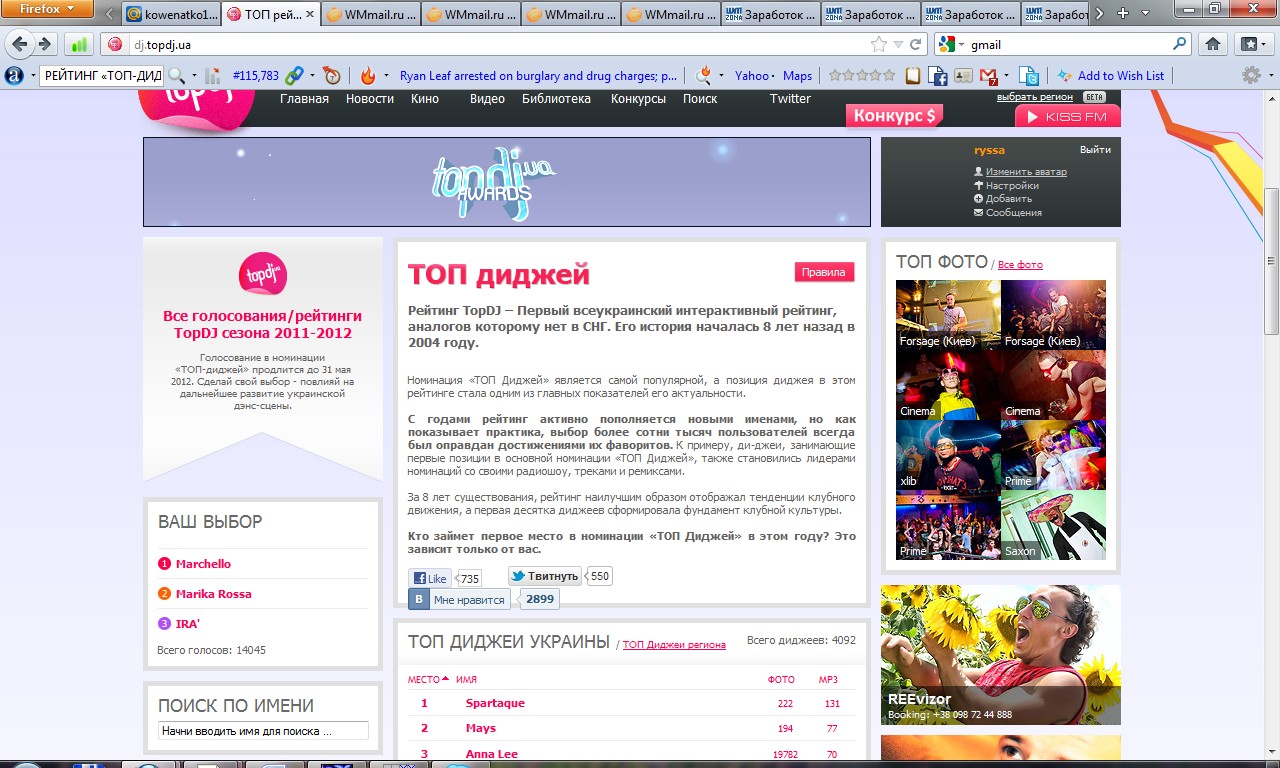Expand the tab list dropdown arrow

pos(1146,13)
